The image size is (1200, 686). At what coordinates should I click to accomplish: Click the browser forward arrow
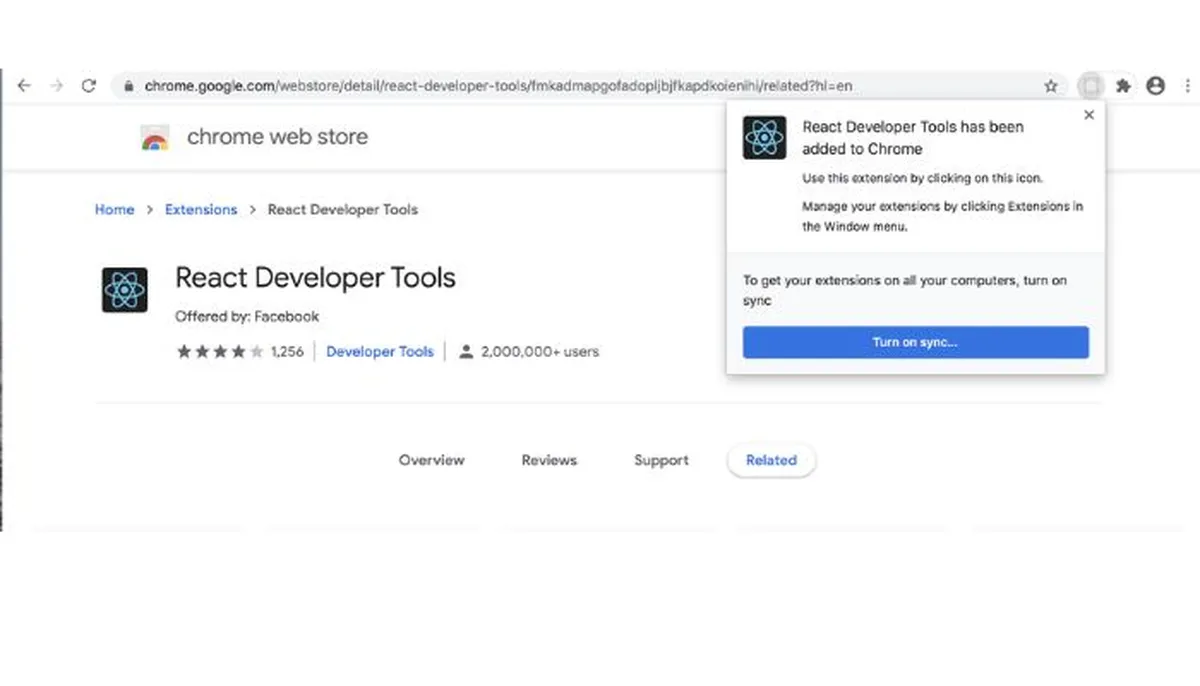coord(56,86)
